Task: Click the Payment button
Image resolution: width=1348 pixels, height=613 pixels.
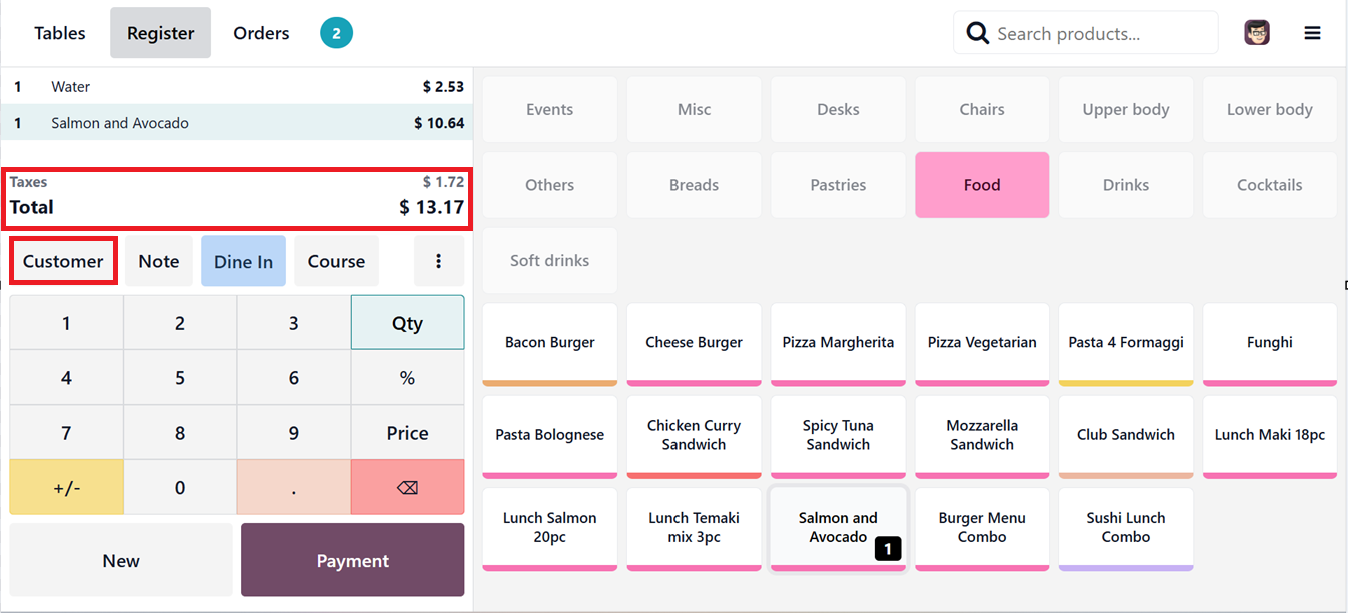Action: point(352,560)
